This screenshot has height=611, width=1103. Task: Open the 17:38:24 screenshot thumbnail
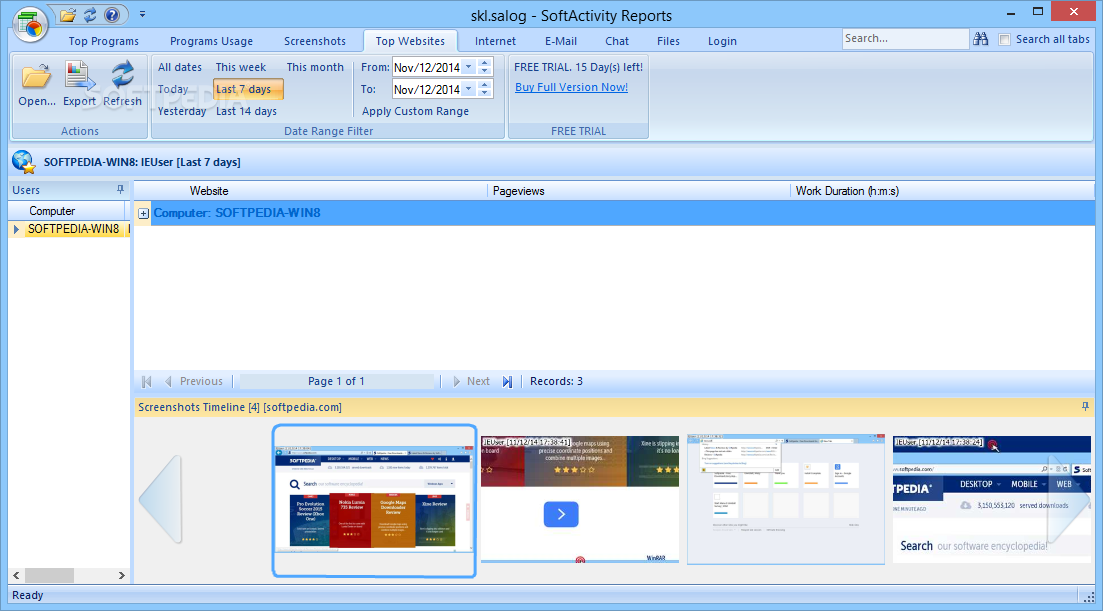[x=992, y=499]
